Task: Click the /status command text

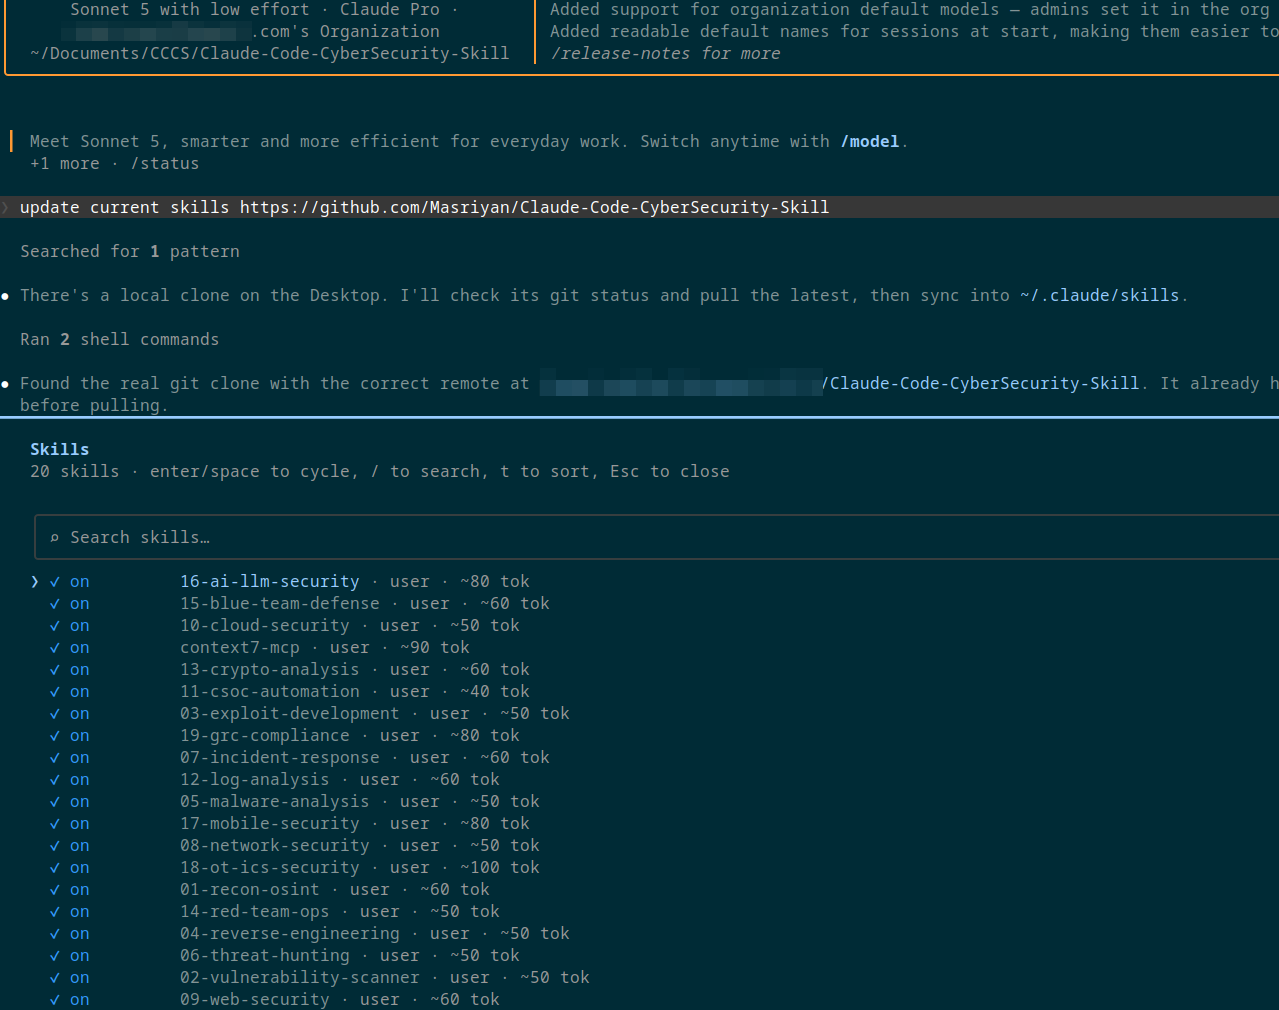Action: tap(165, 164)
